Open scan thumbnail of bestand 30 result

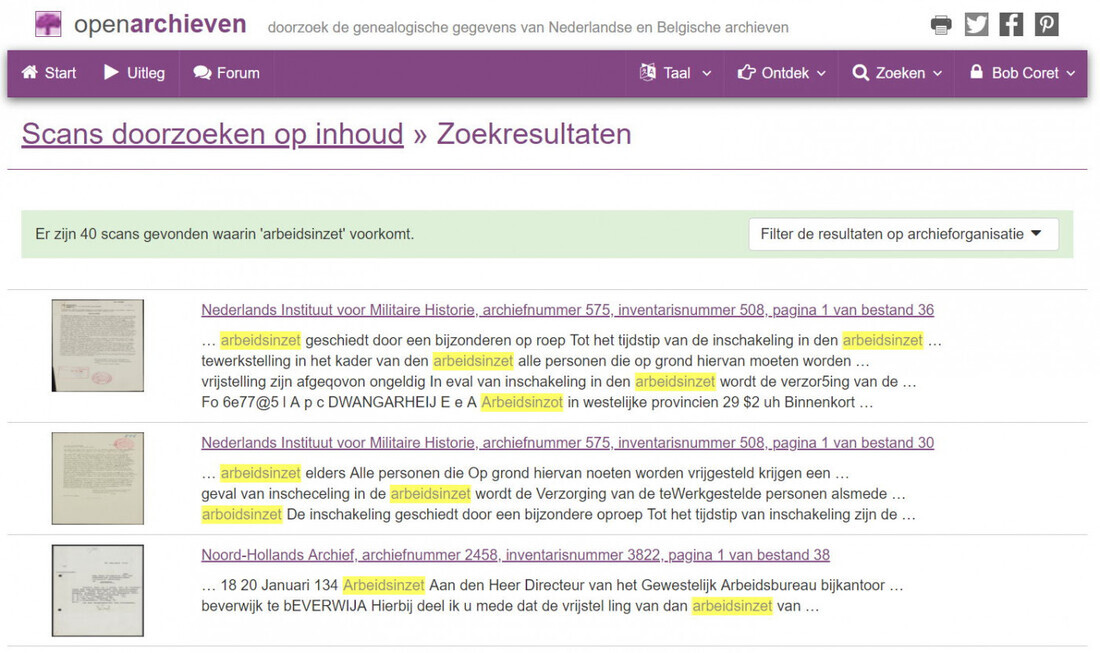98,478
